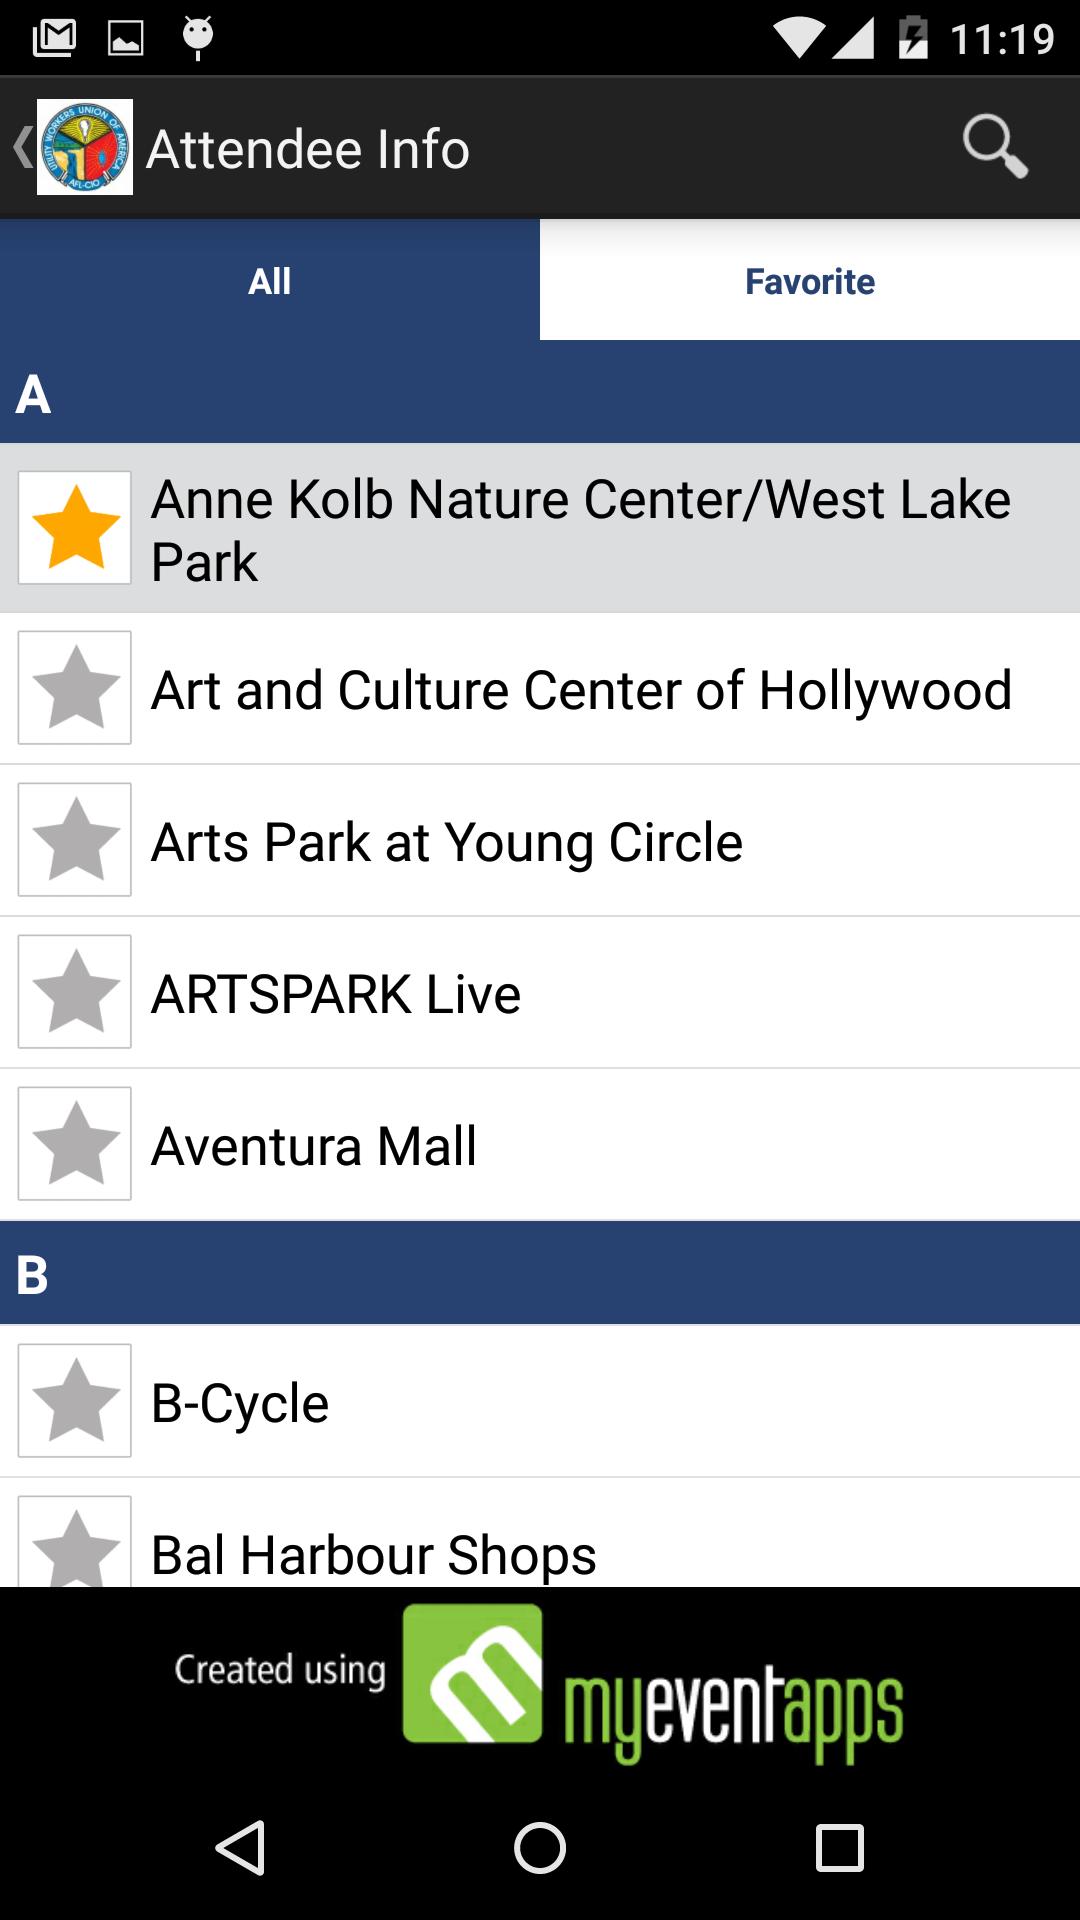Go back using the header chevron
Viewport: 1080px width, 1920px height.
(x=22, y=147)
